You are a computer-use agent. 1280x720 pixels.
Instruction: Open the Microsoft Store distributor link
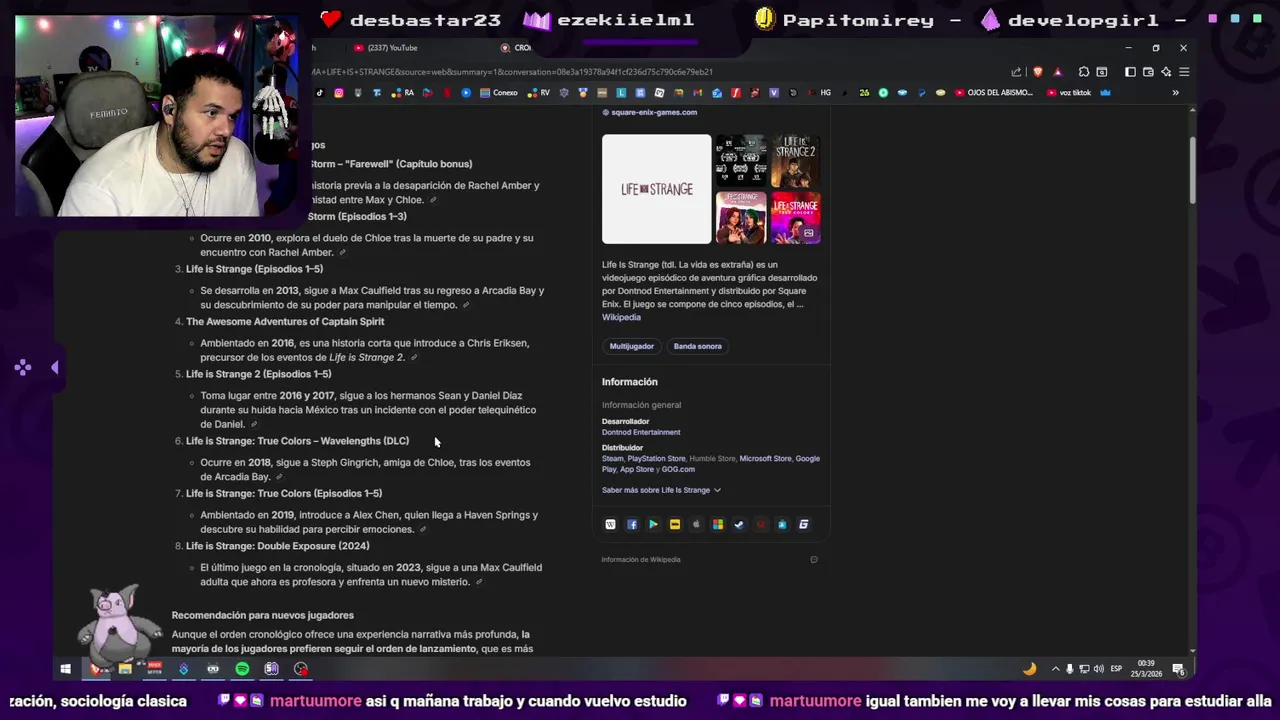765,458
